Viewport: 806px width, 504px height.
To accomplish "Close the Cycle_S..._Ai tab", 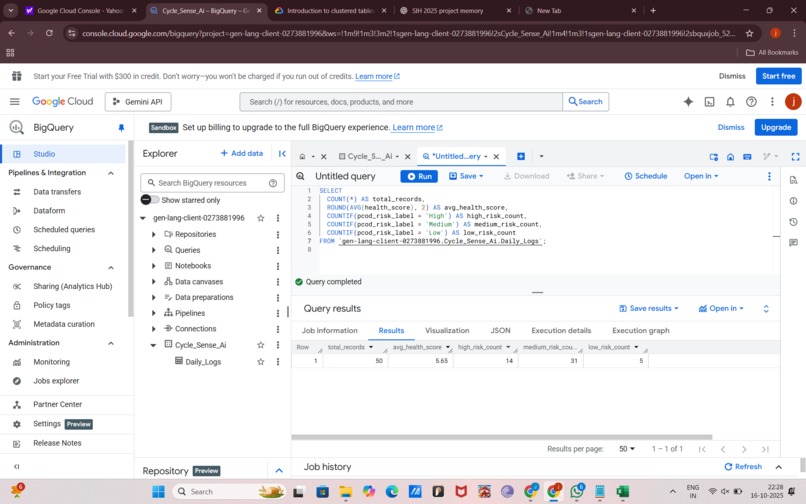I will [x=408, y=157].
